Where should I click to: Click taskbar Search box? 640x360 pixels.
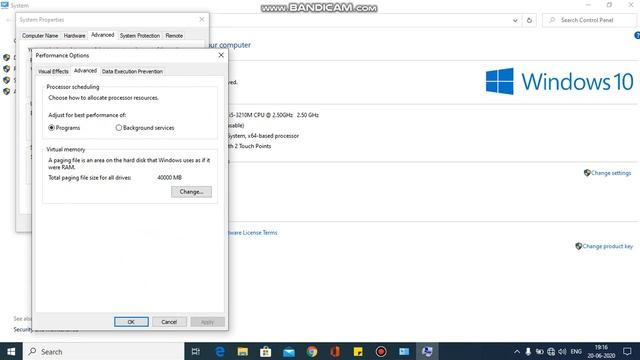tap(103, 351)
